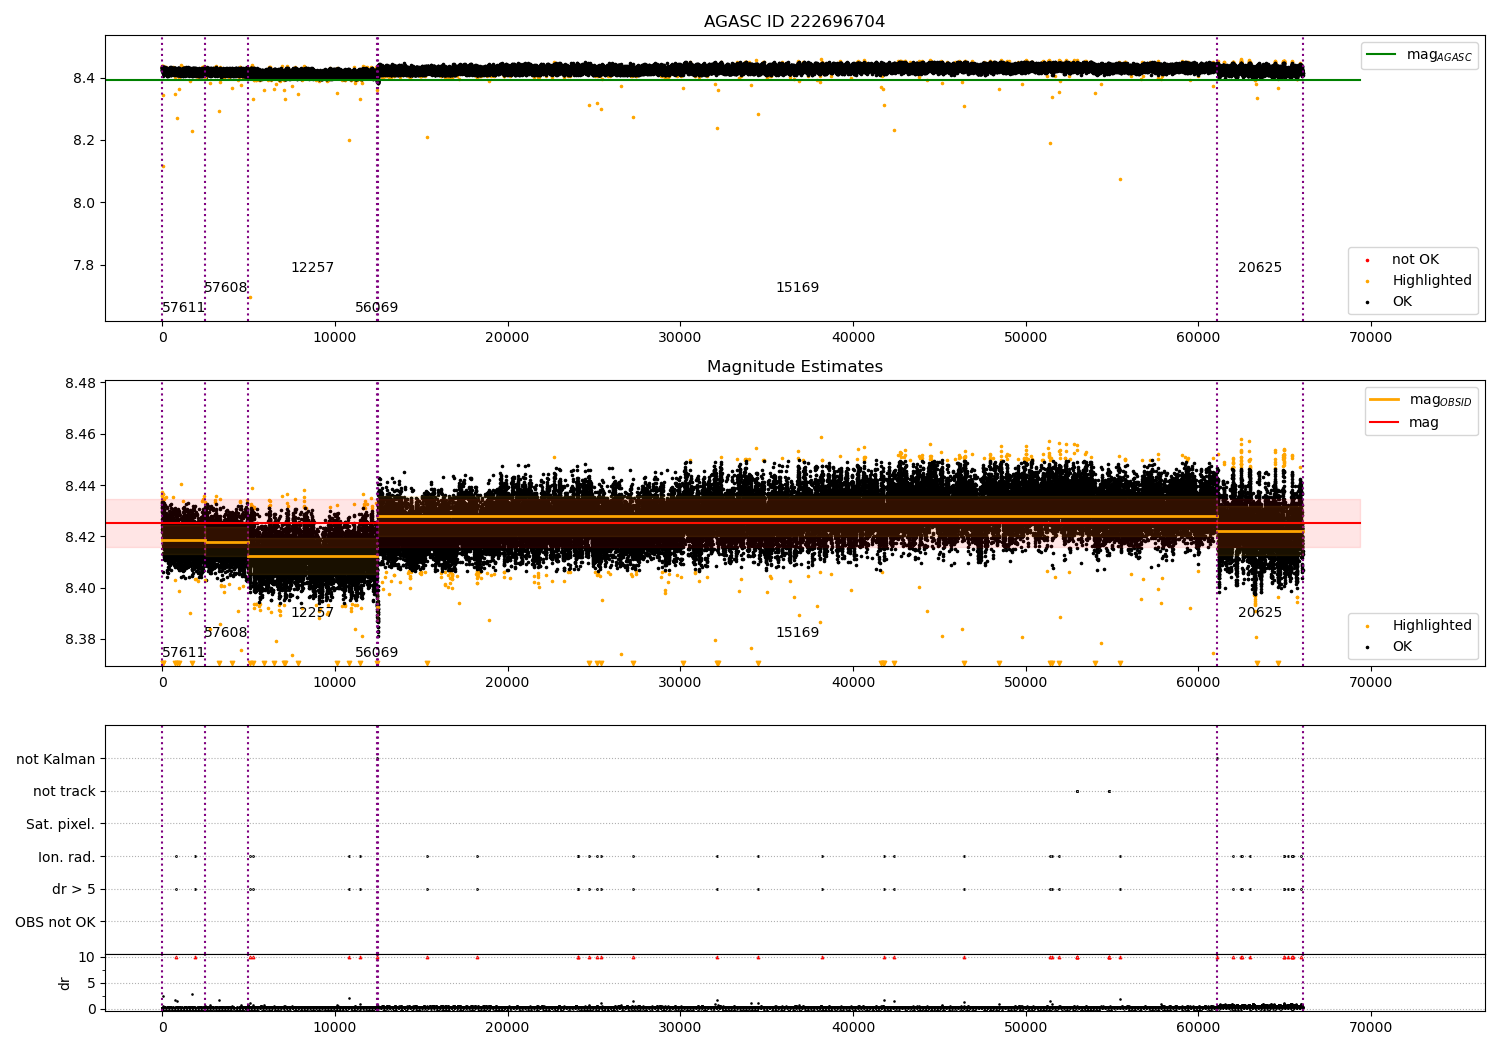Select obsid label 57611 in the top plot
The width and height of the screenshot is (1500, 1050).
click(x=183, y=308)
